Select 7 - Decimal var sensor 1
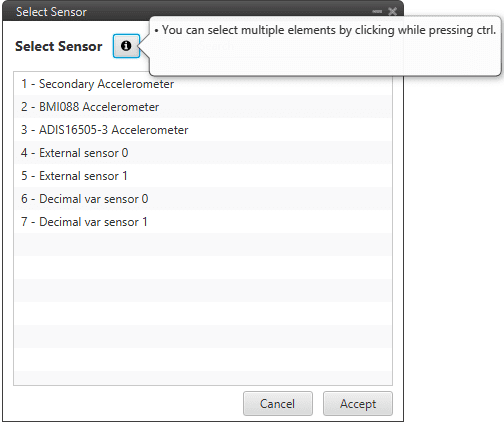 coord(203,222)
